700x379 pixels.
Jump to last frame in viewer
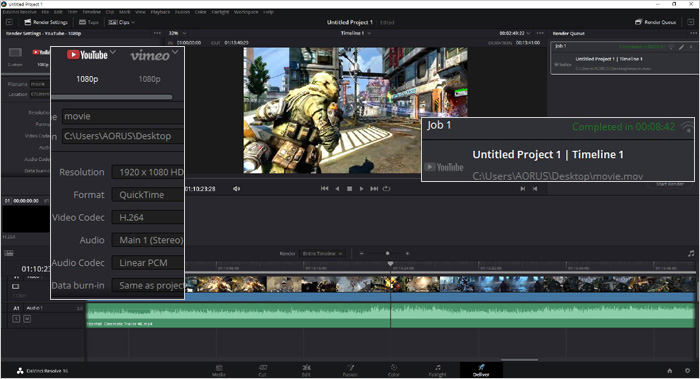click(374, 189)
